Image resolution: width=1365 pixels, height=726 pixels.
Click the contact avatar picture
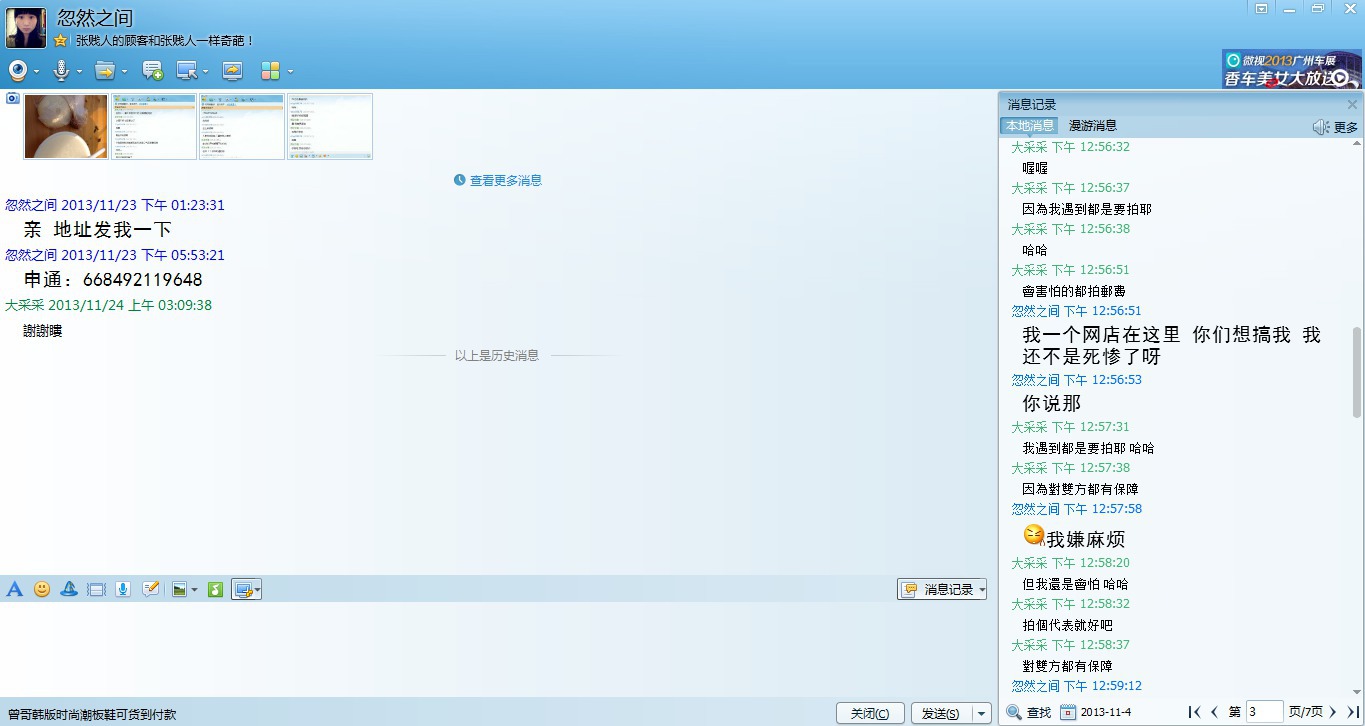coord(26,28)
